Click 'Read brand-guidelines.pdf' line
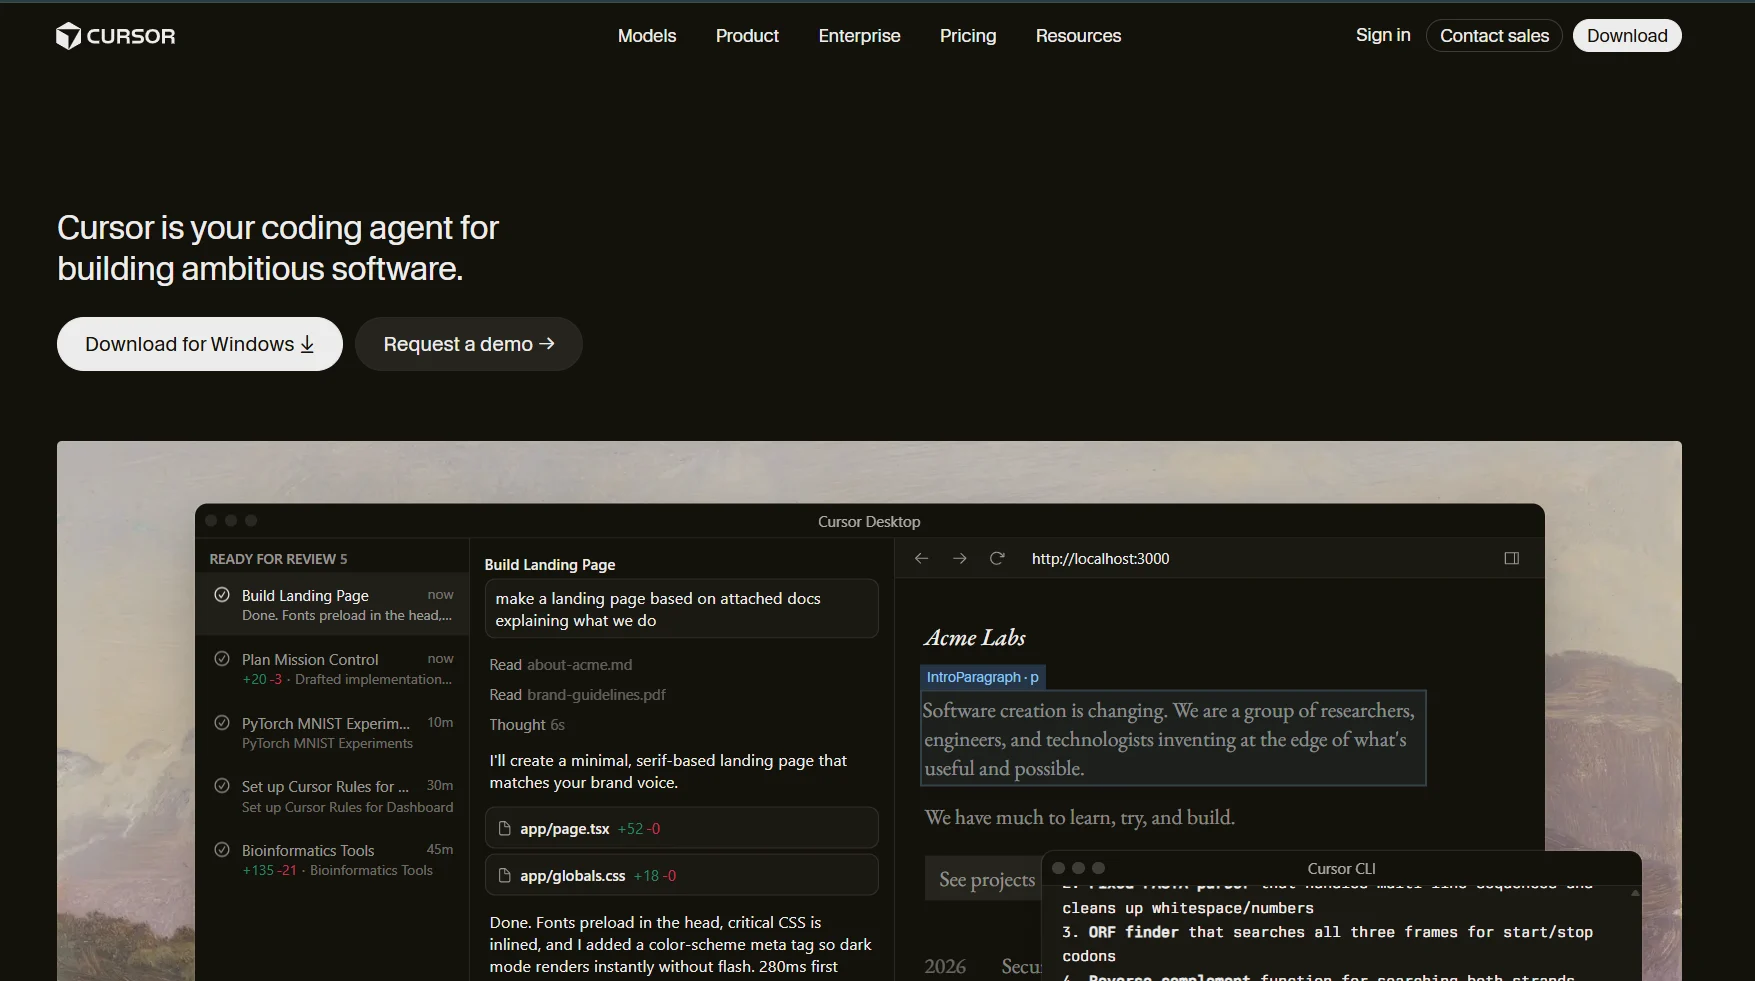 tap(577, 695)
